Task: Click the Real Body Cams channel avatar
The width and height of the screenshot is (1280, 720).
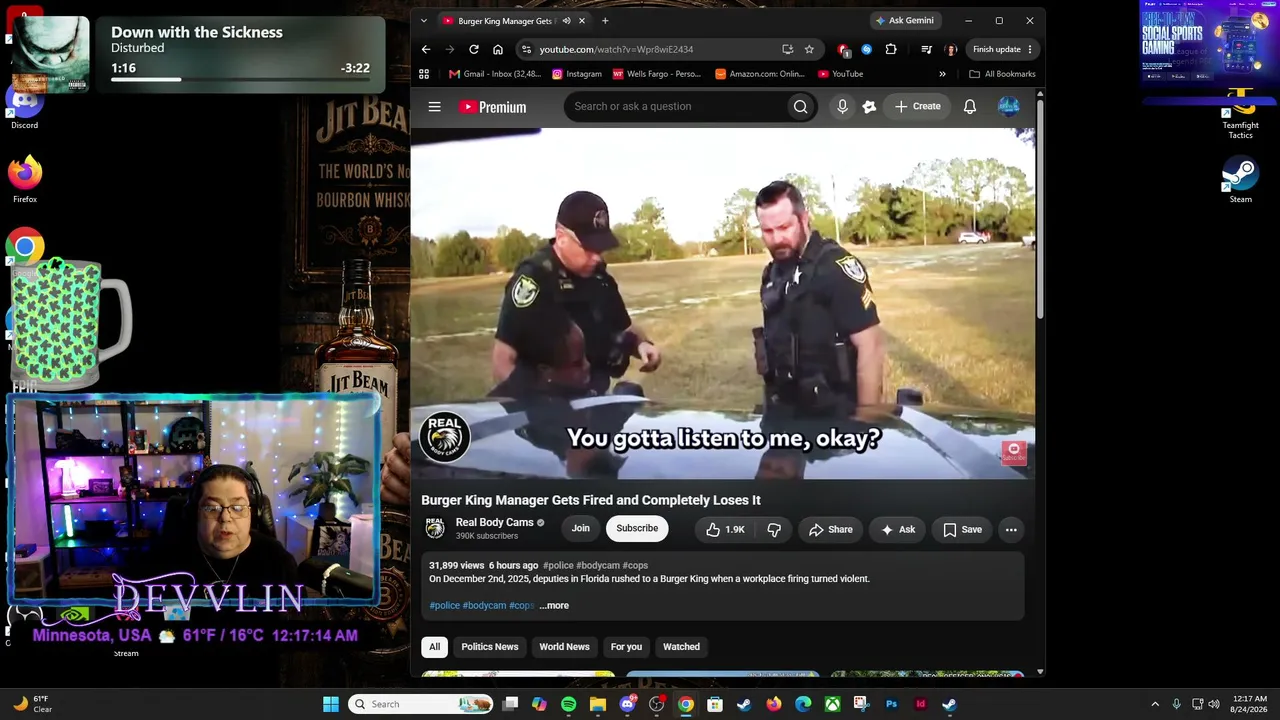Action: click(x=435, y=528)
